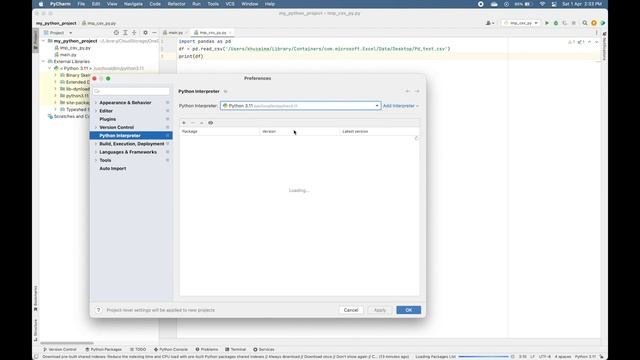Open the Add Interpreter dropdown link
Screen dimensions: 640x360
(401, 106)
